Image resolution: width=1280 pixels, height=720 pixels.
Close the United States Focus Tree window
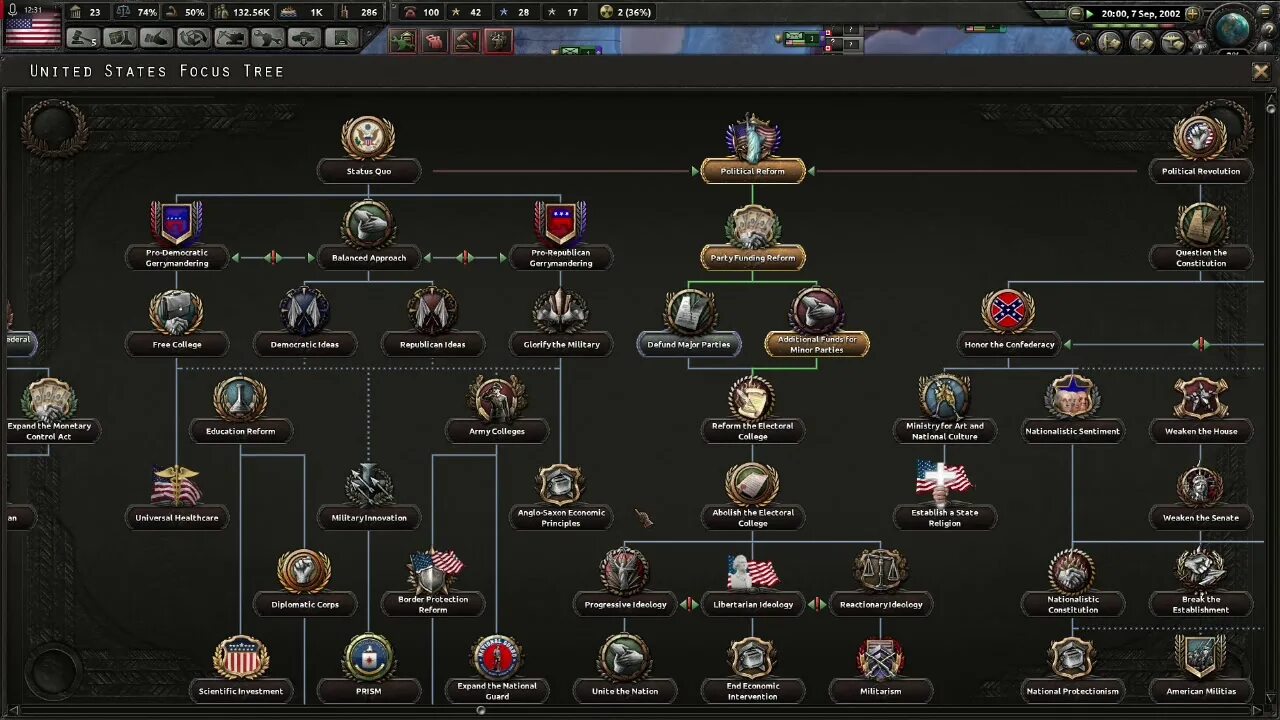click(1261, 71)
